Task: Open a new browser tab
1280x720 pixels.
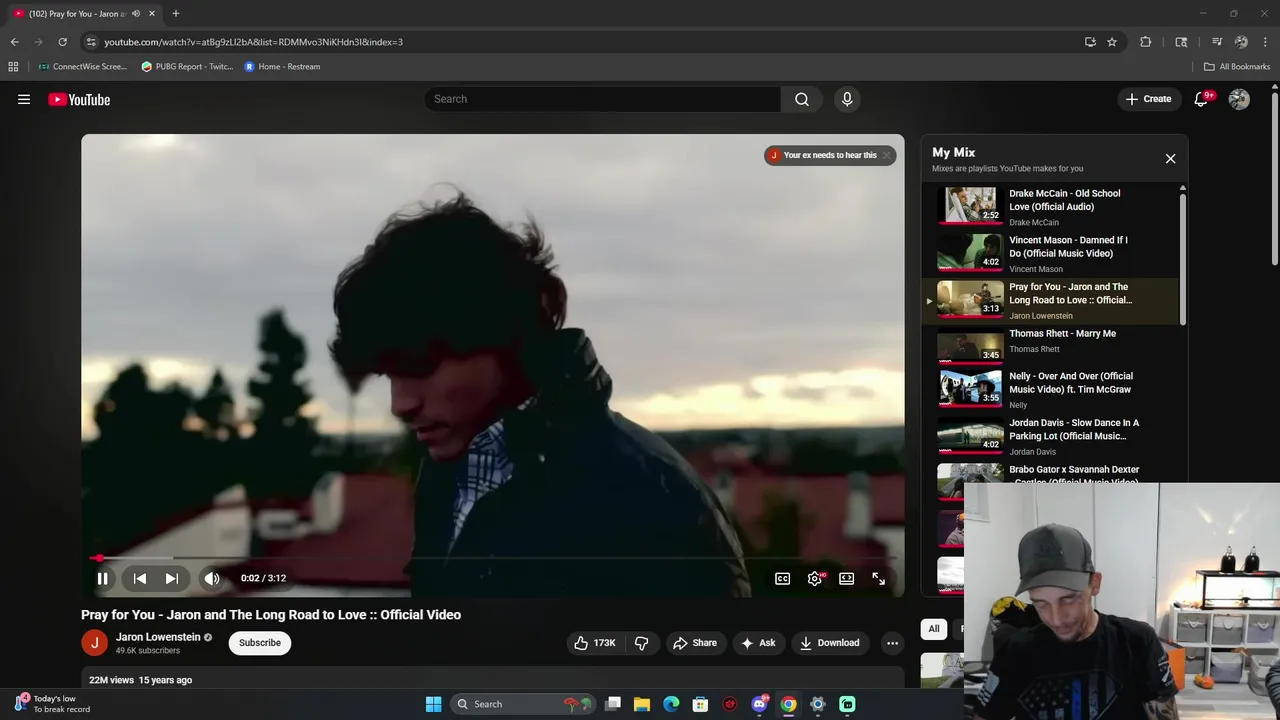Action: click(175, 13)
